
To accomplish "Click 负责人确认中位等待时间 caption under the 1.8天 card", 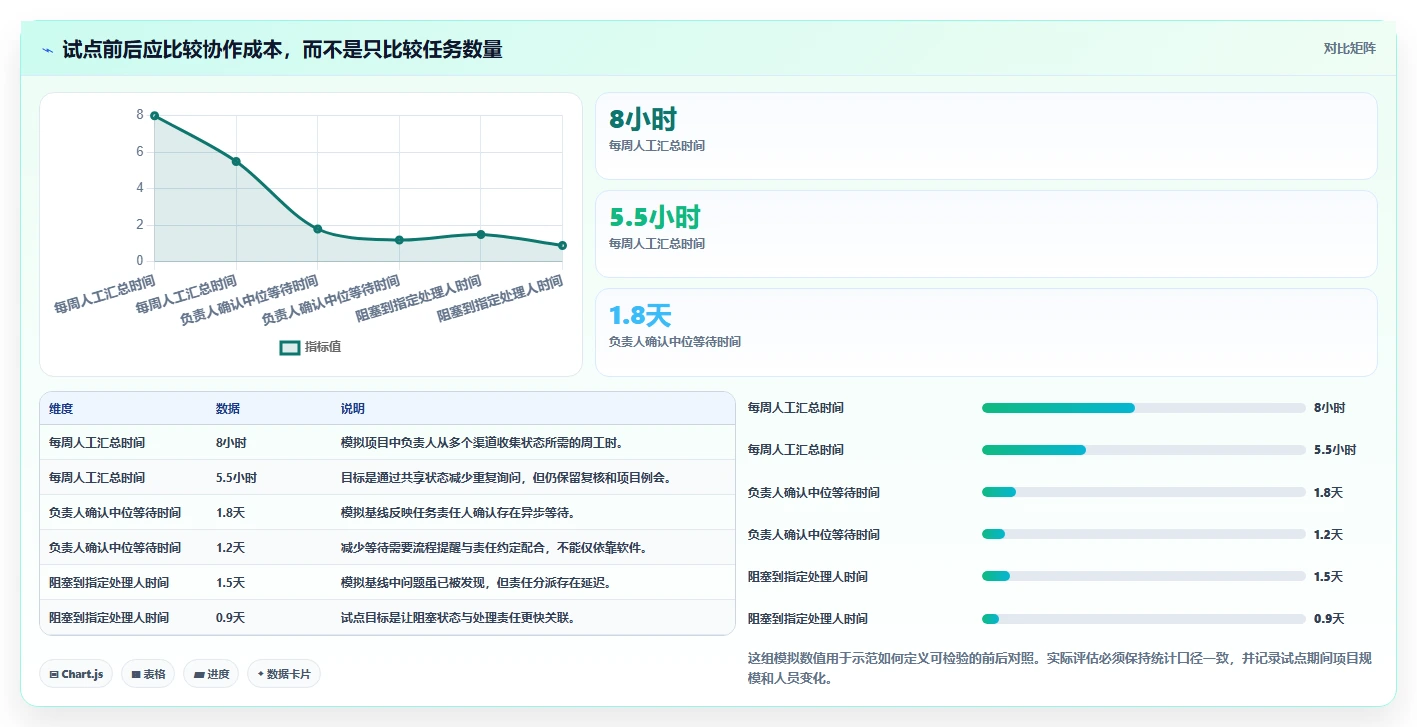I will pyautogui.click(x=675, y=342).
